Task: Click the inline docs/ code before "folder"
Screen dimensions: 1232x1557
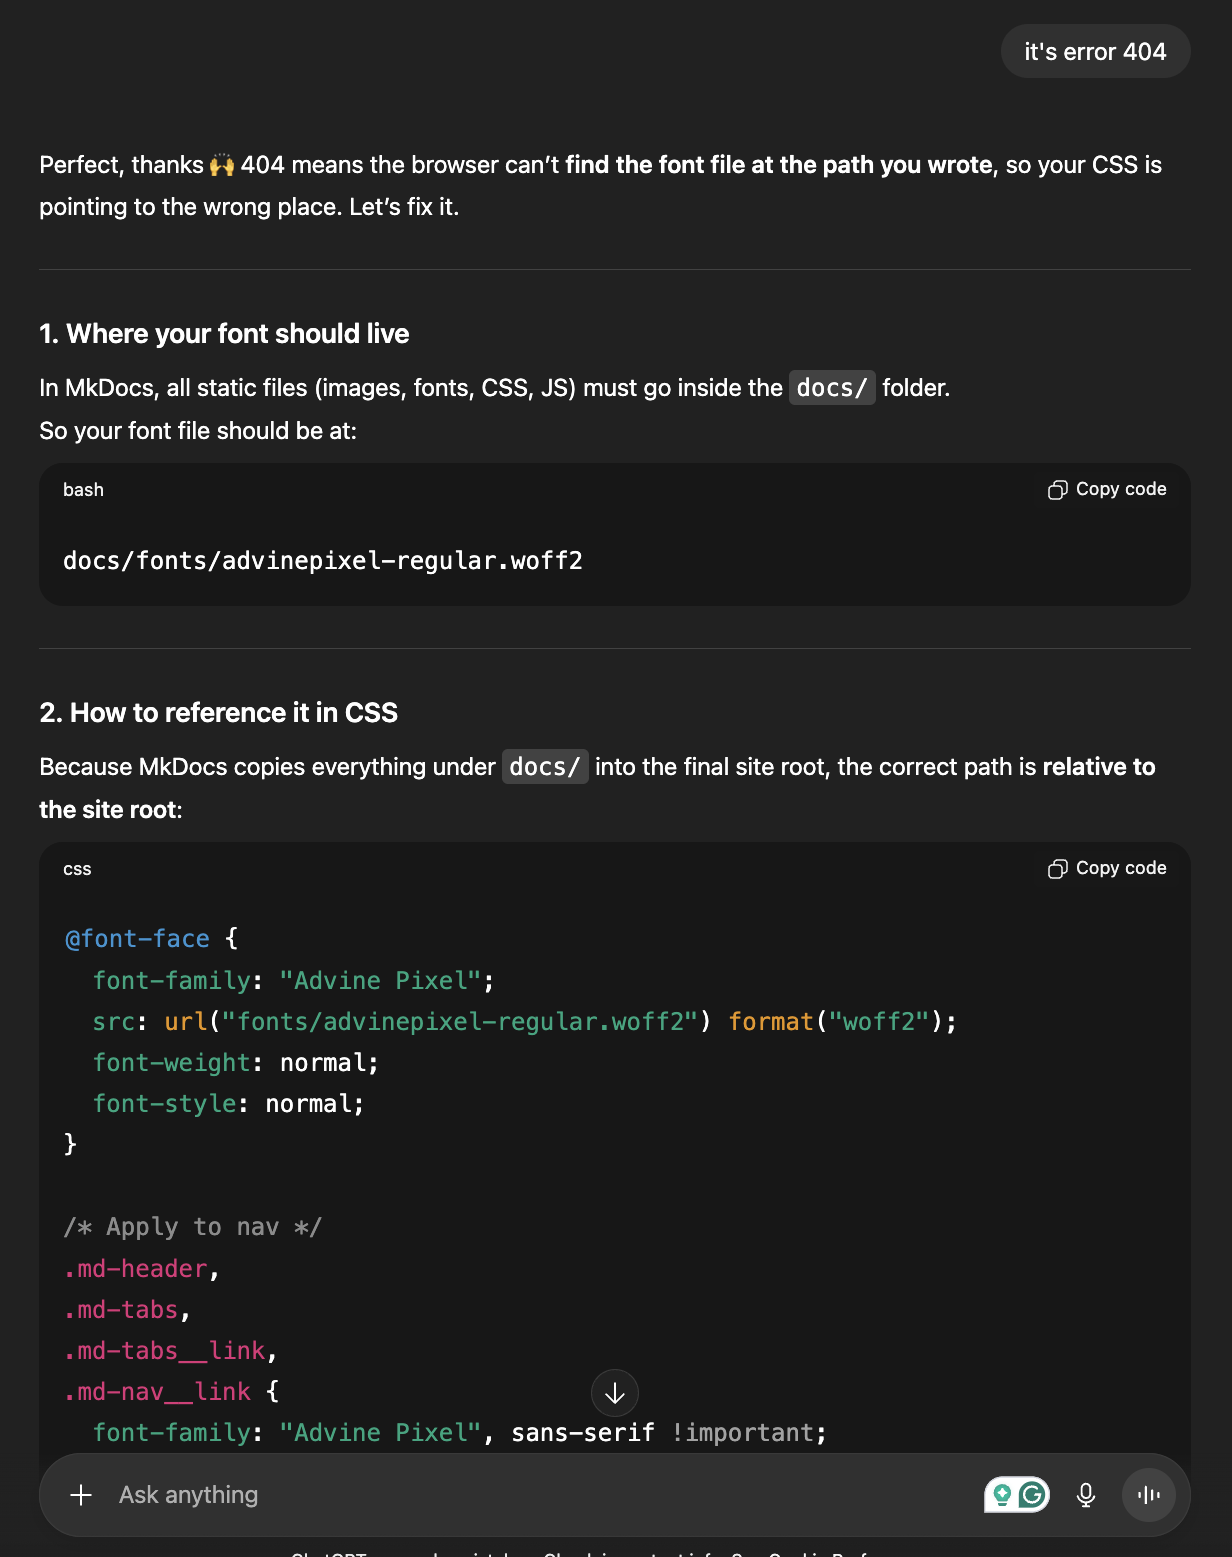Action: (x=832, y=388)
